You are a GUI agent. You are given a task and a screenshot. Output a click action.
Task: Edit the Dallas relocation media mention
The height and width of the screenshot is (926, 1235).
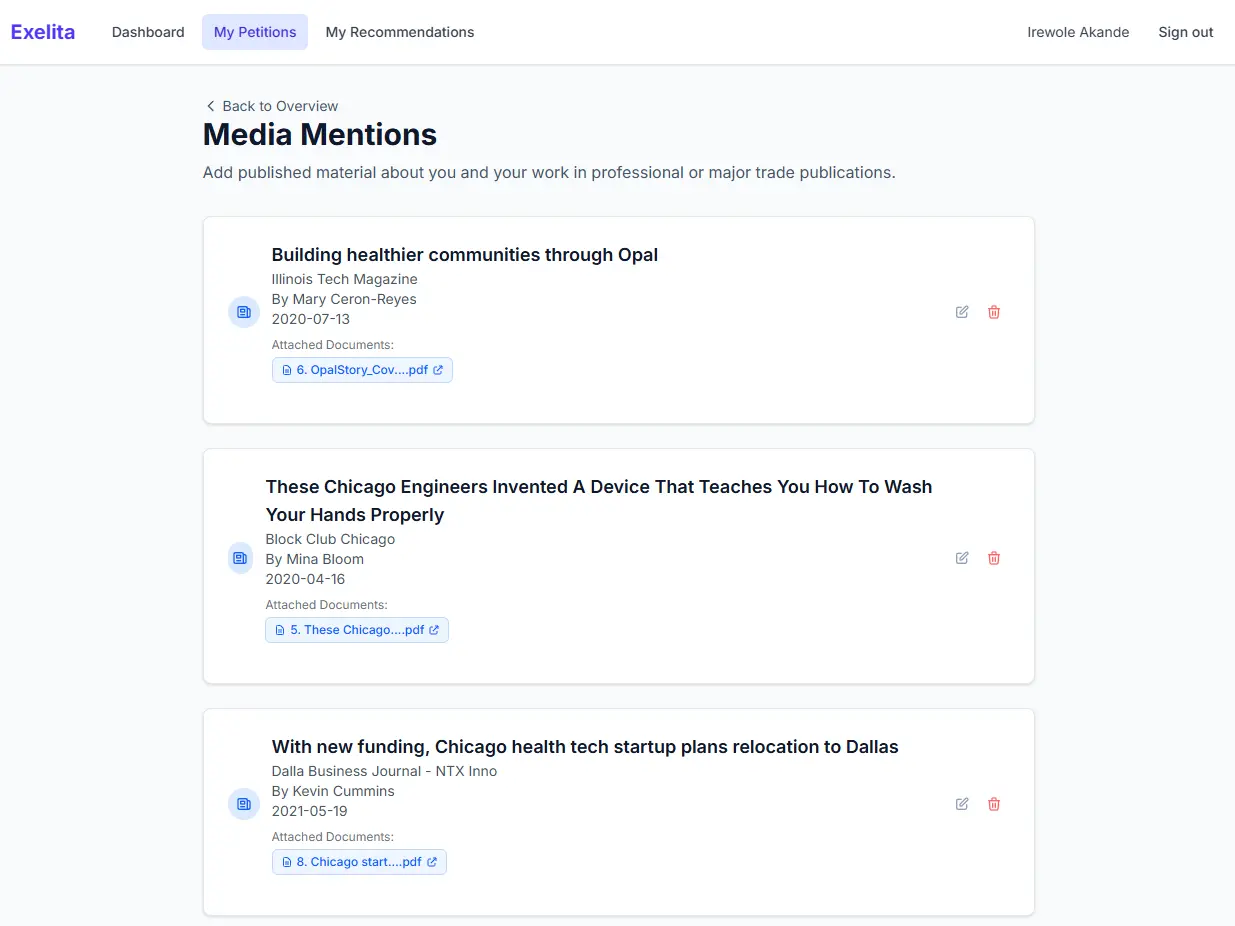pos(962,804)
